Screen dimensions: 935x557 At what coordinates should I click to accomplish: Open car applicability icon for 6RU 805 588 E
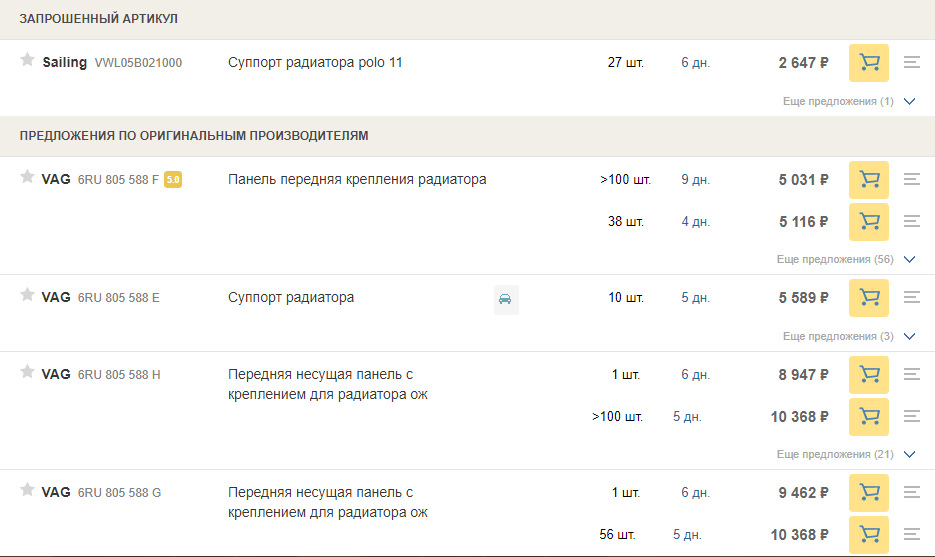click(x=506, y=299)
